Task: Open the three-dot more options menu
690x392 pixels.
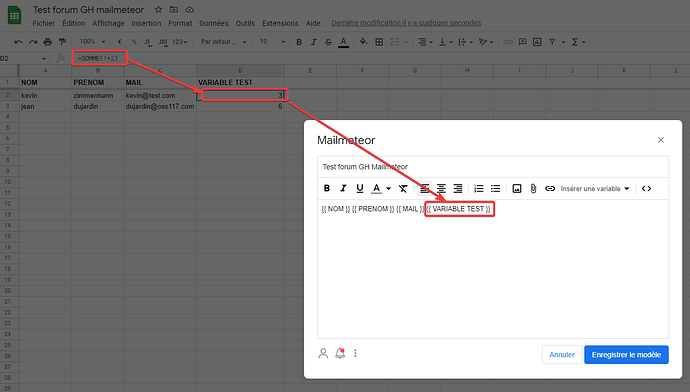Action: (355, 353)
